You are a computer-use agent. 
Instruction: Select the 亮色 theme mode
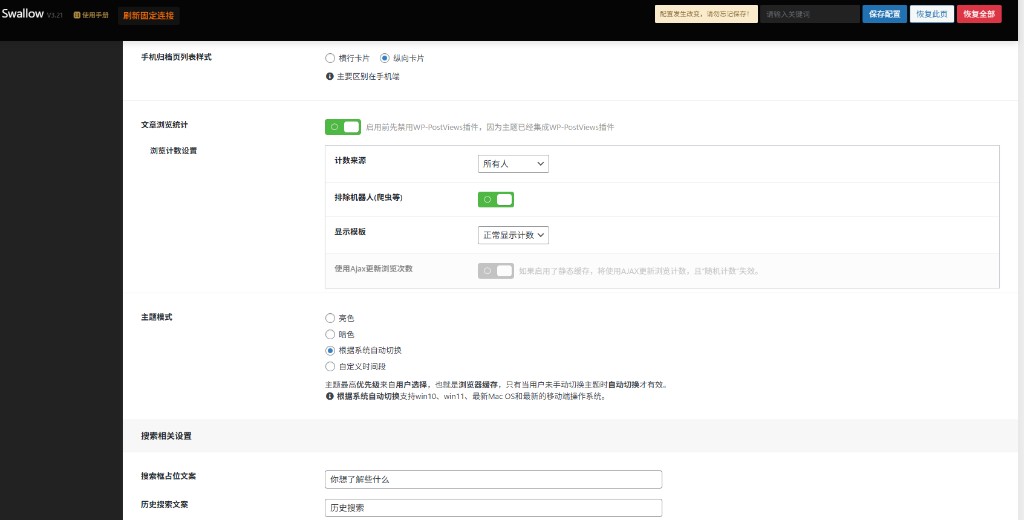[x=331, y=318]
